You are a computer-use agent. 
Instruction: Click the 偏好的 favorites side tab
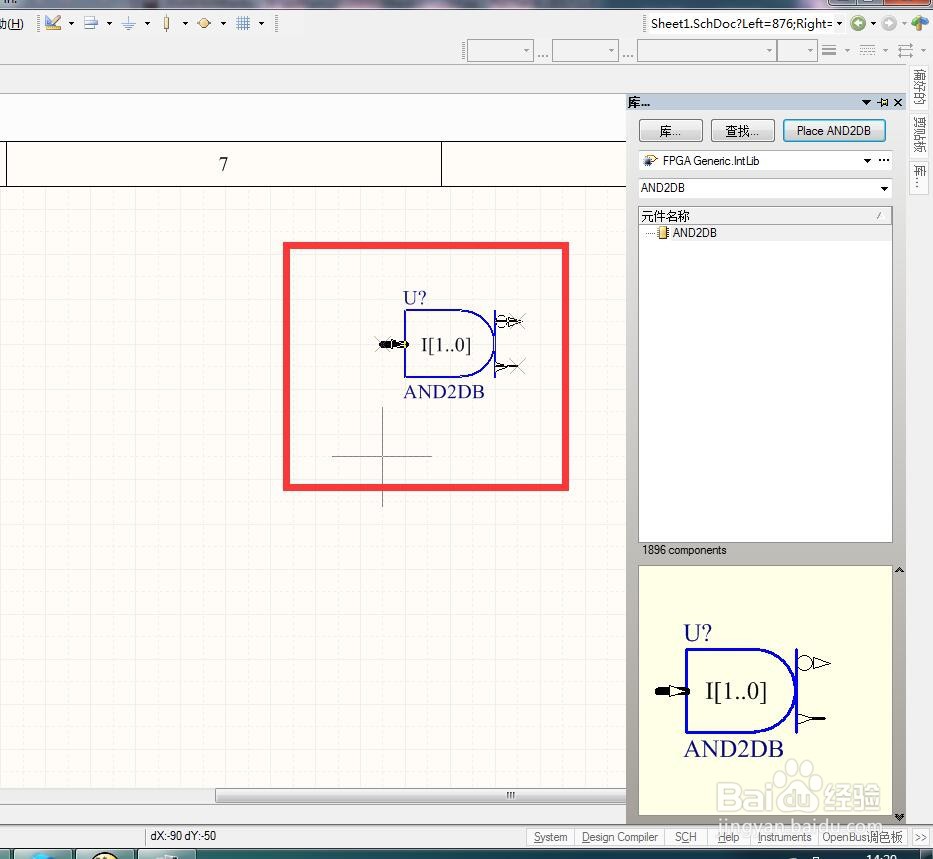[x=919, y=86]
